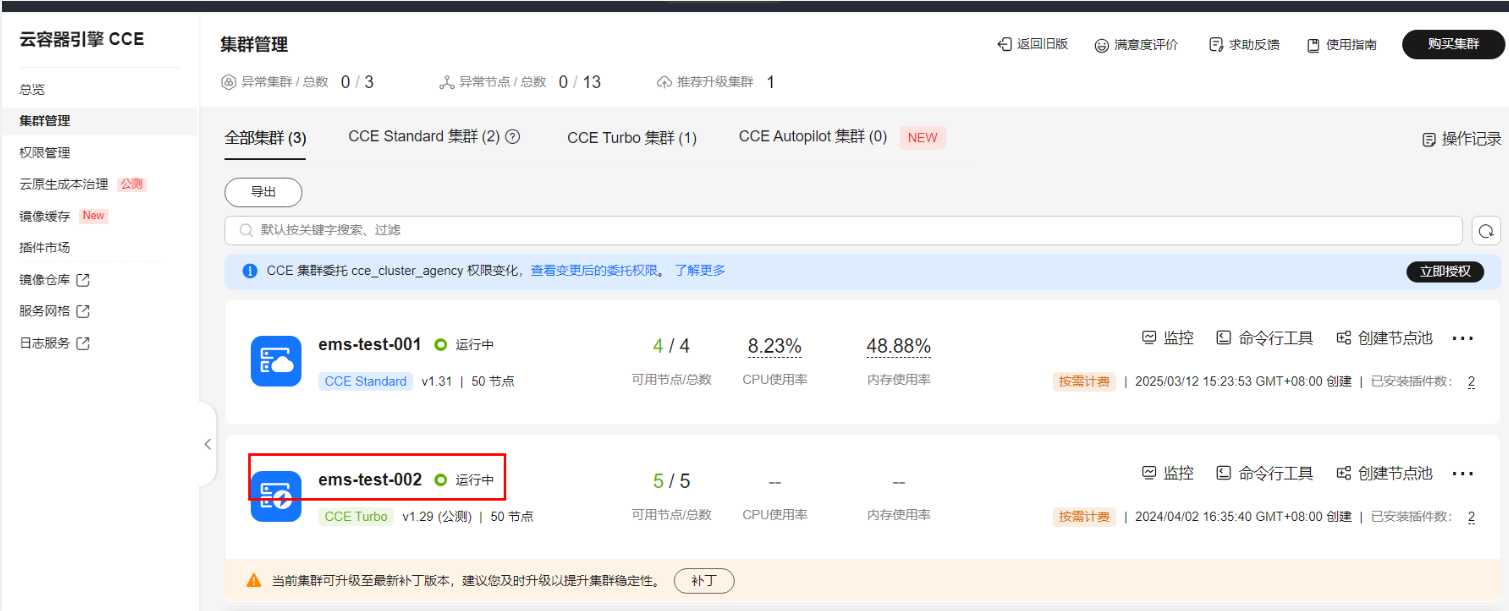Open 使用指南 guide
Viewport: 1509px width, 611px height.
pyautogui.click(x=1342, y=45)
